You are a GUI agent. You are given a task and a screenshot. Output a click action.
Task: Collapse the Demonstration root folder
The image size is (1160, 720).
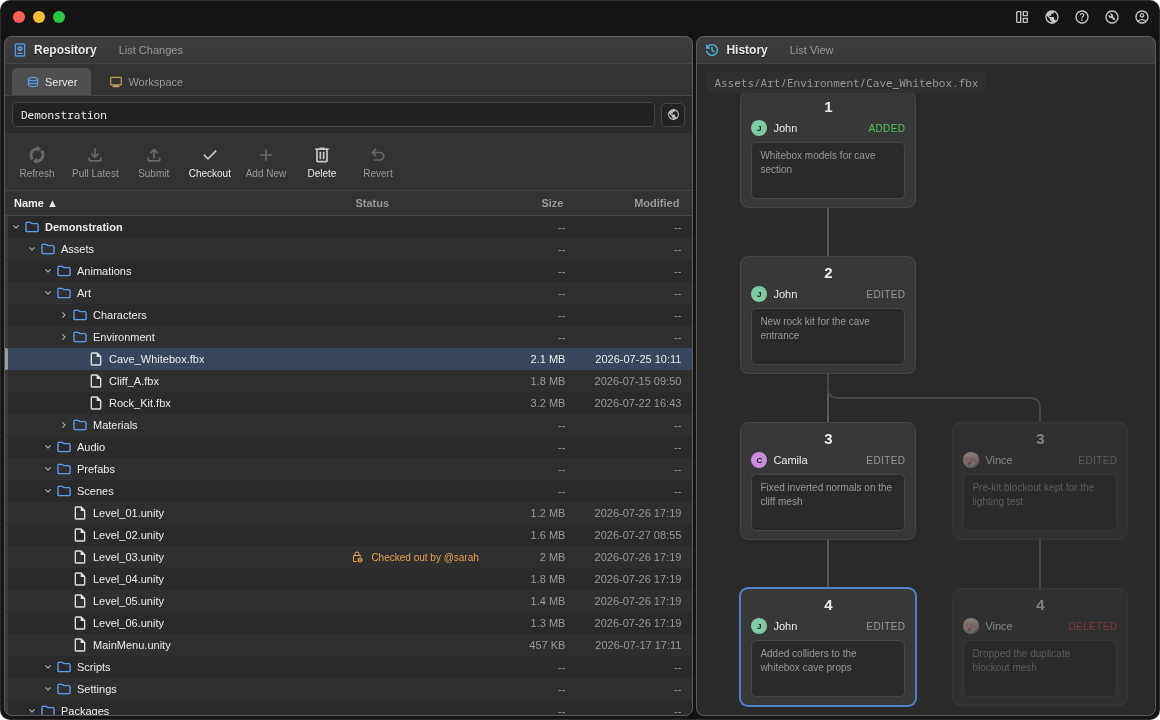tap(16, 227)
